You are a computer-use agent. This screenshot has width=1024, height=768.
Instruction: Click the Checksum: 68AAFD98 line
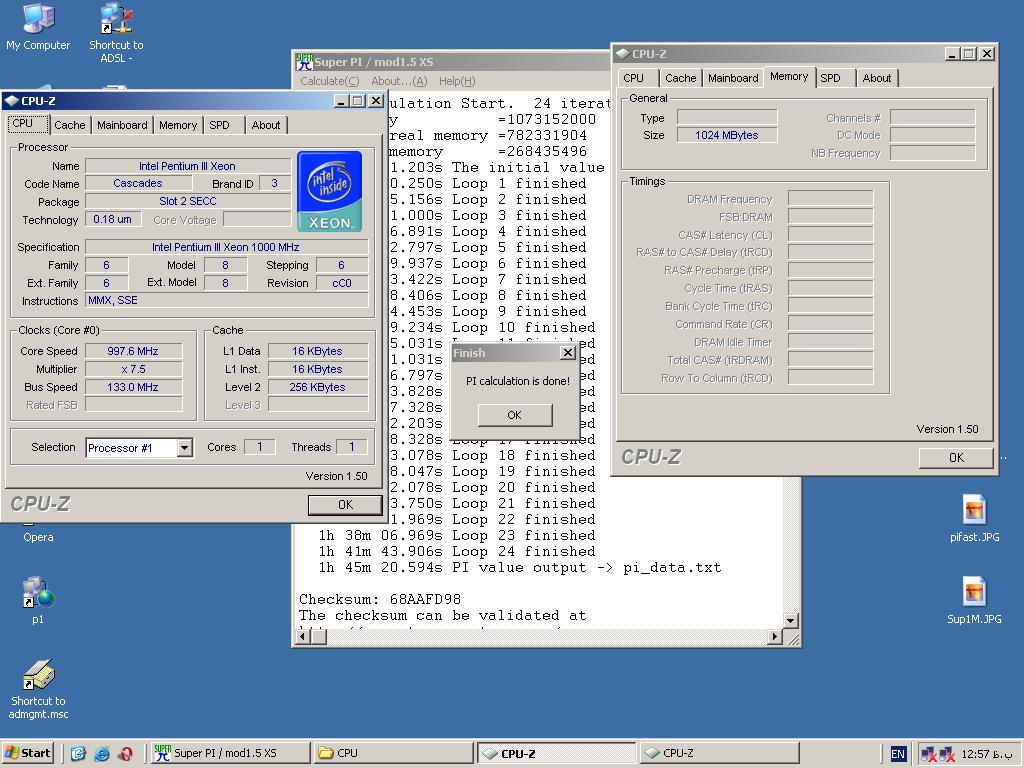coord(380,599)
